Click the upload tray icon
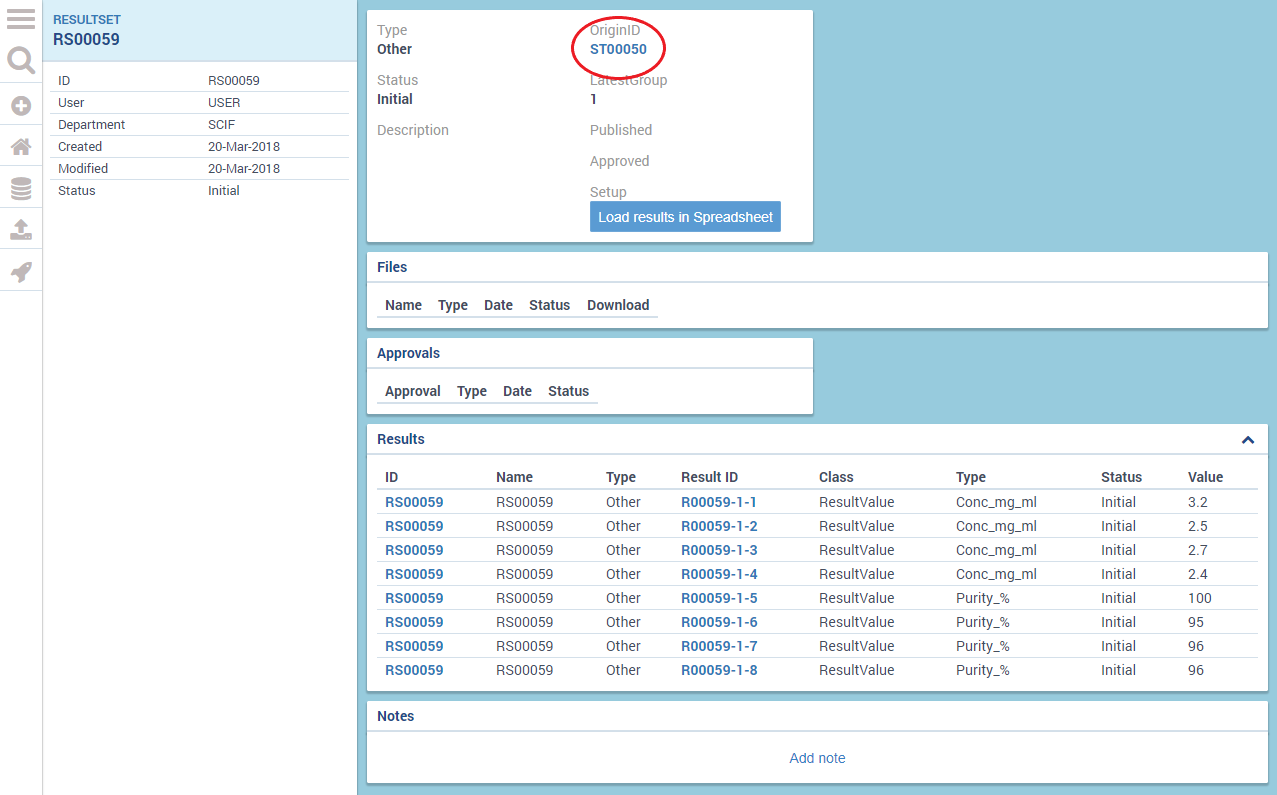The width and height of the screenshot is (1277, 795). 21,230
